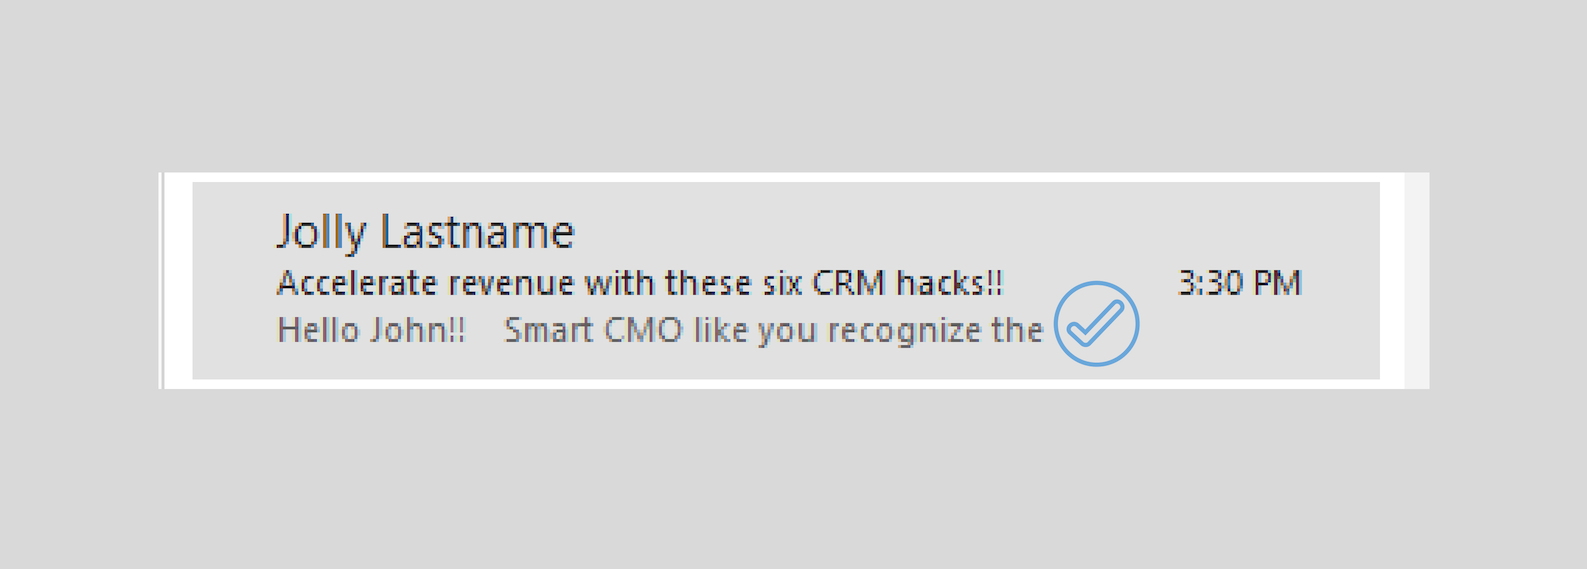Image resolution: width=1587 pixels, height=569 pixels.
Task: Click the gray area above the message
Action: pyautogui.click(x=793, y=85)
